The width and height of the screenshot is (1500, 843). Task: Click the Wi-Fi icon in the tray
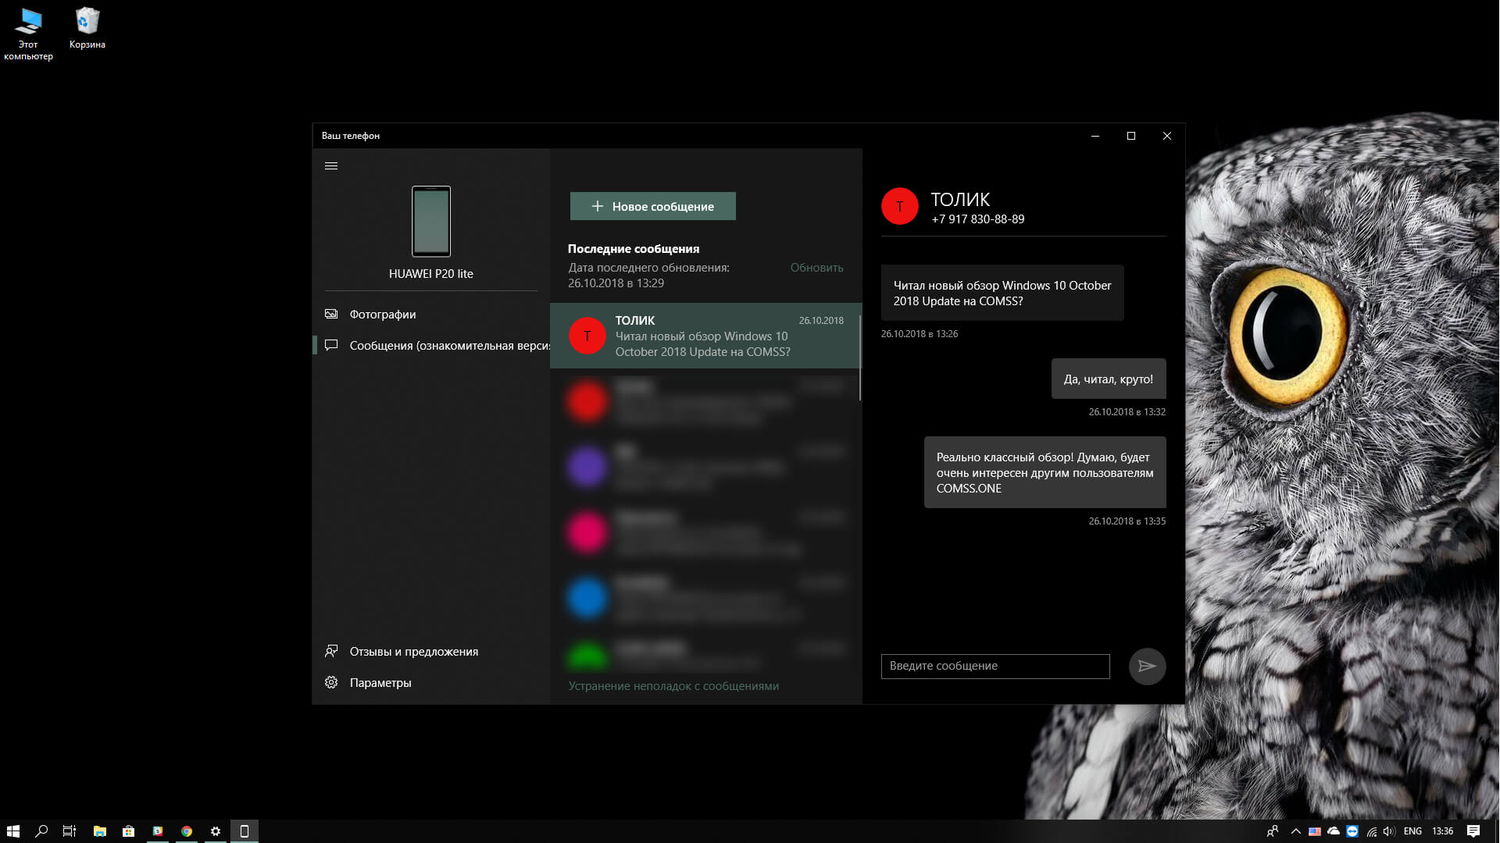coord(1371,831)
